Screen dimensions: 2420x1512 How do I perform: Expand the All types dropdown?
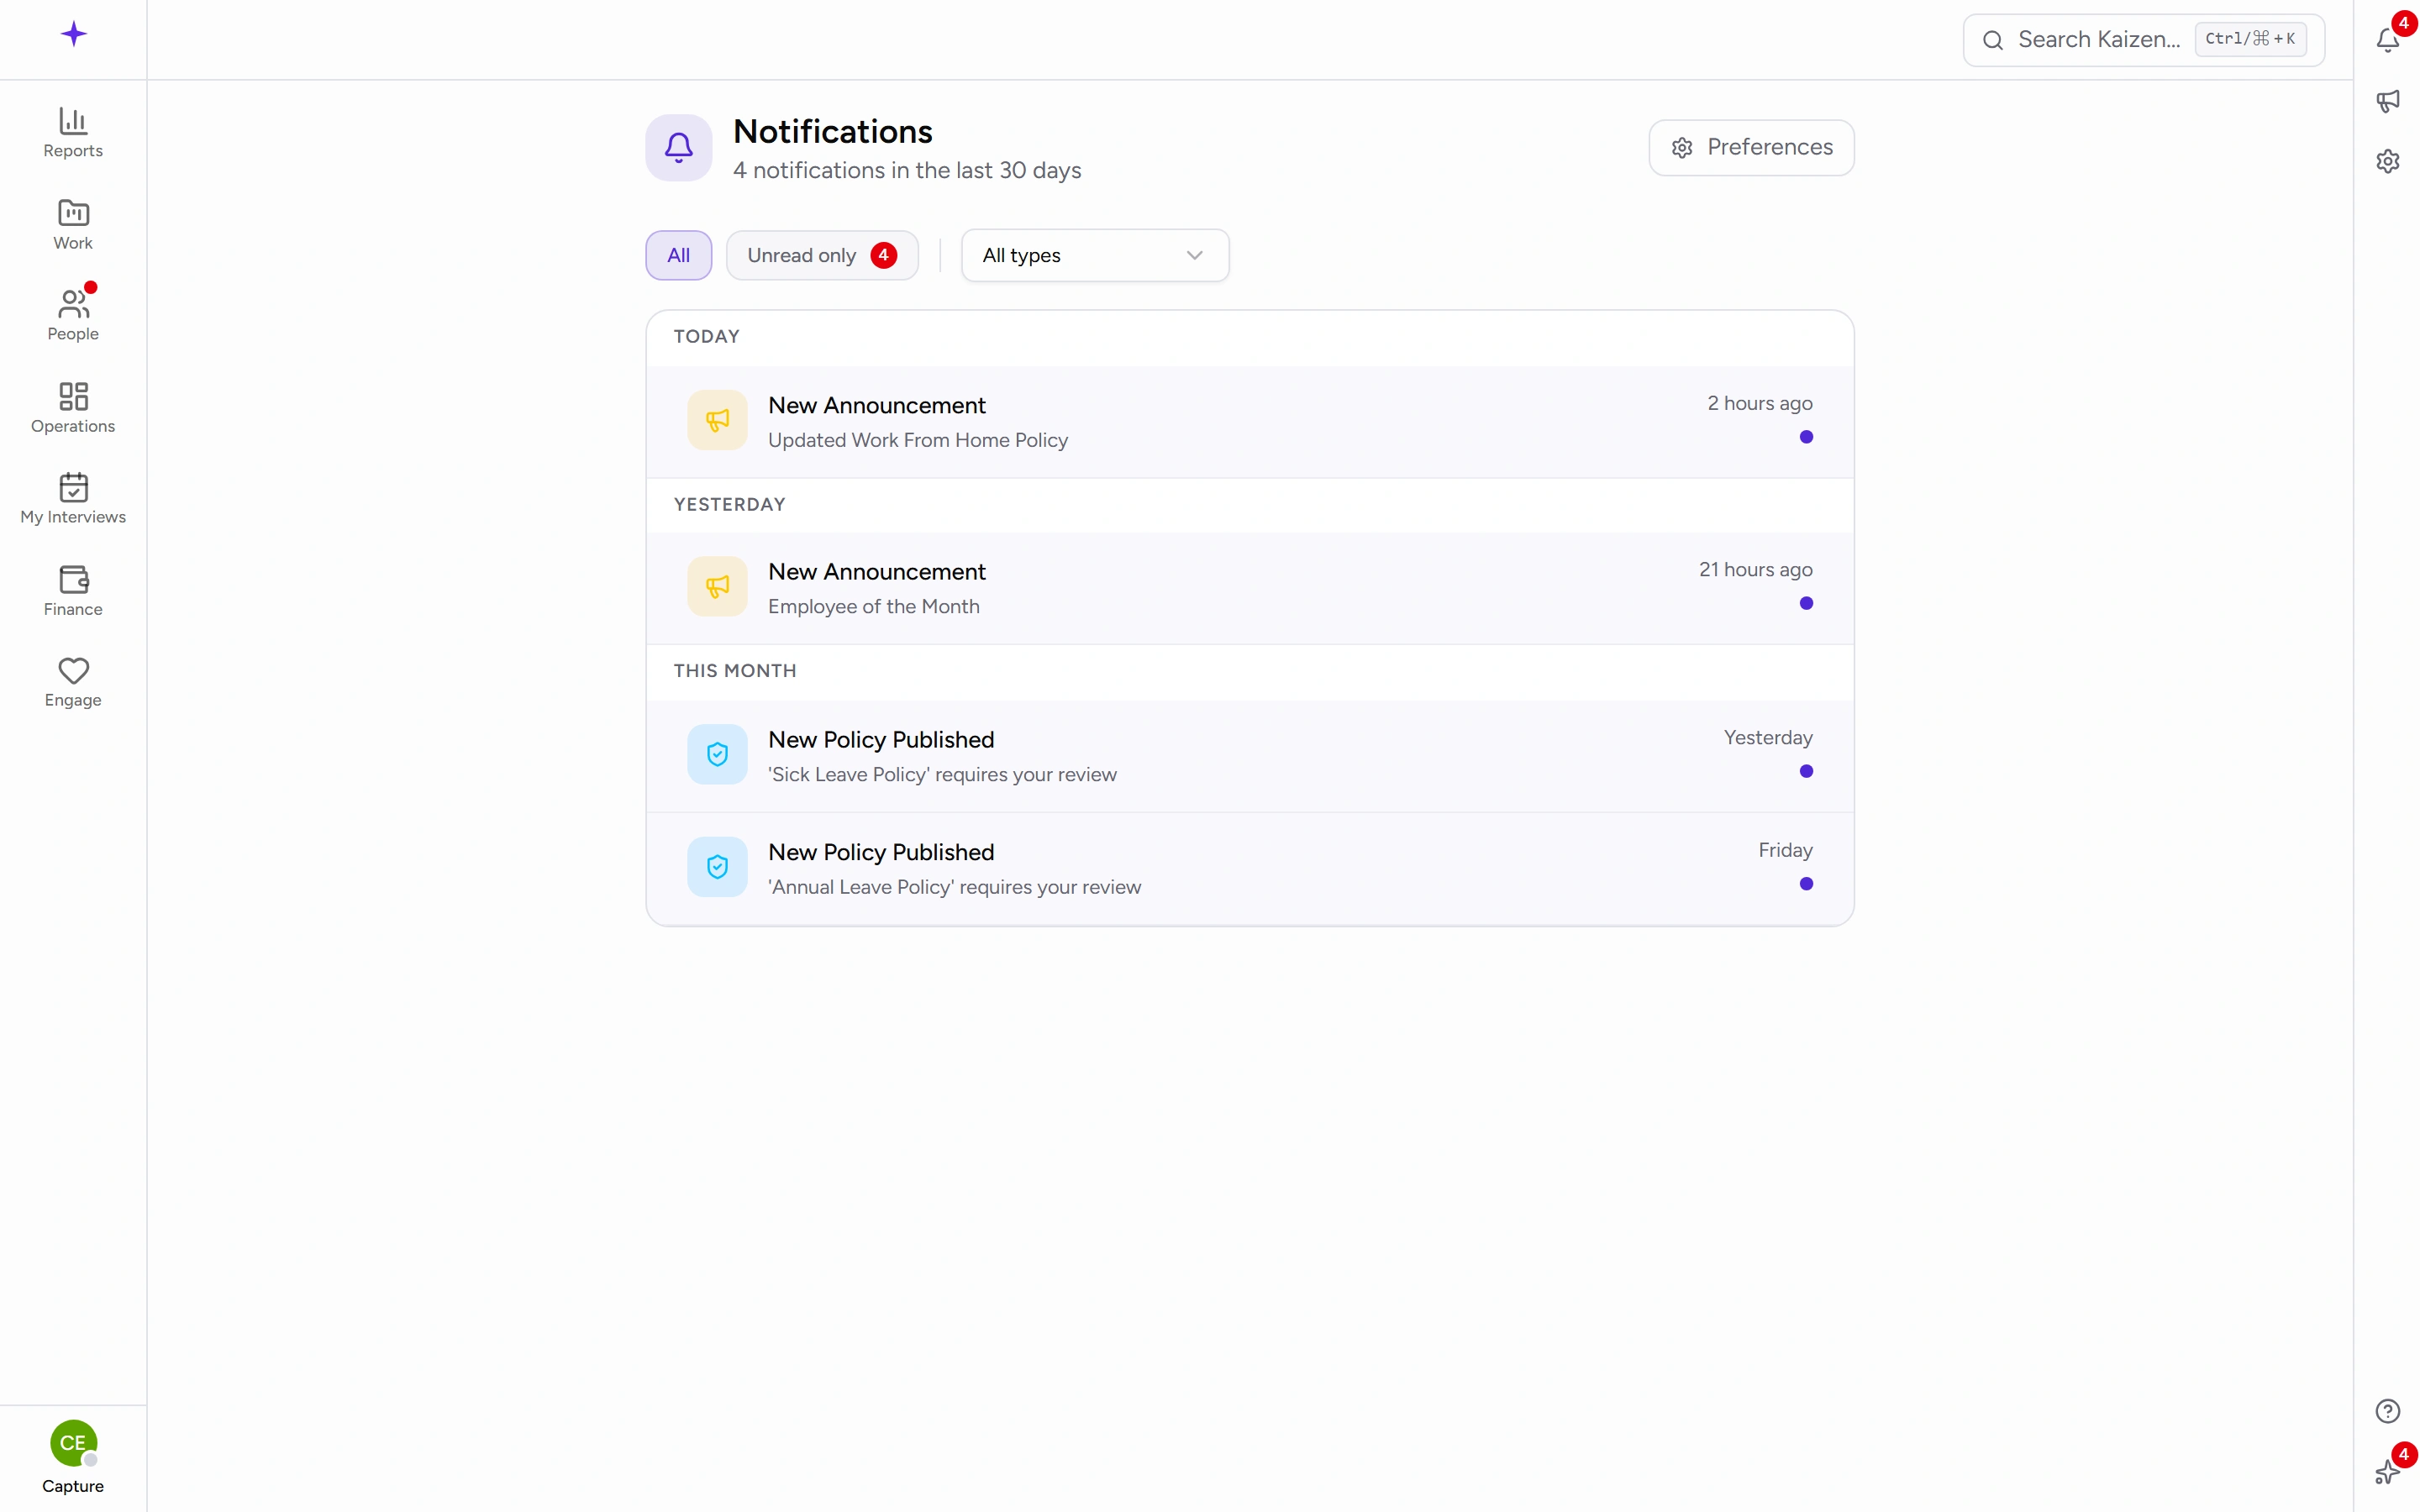pos(1095,255)
